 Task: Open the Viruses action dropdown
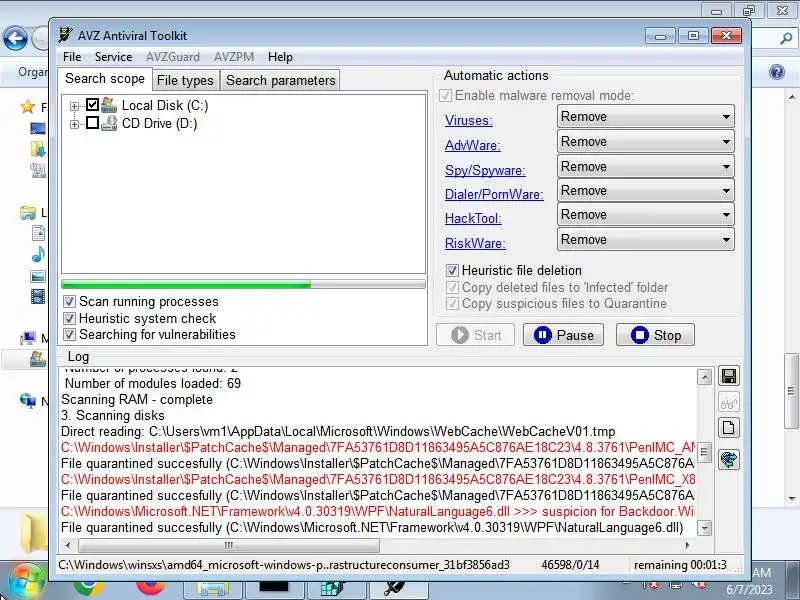pos(645,116)
